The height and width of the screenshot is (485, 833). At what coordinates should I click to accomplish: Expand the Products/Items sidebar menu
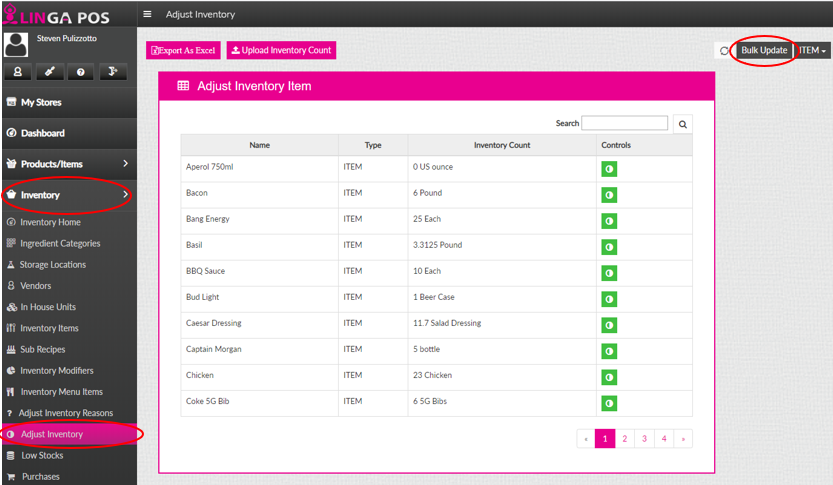[x=69, y=164]
